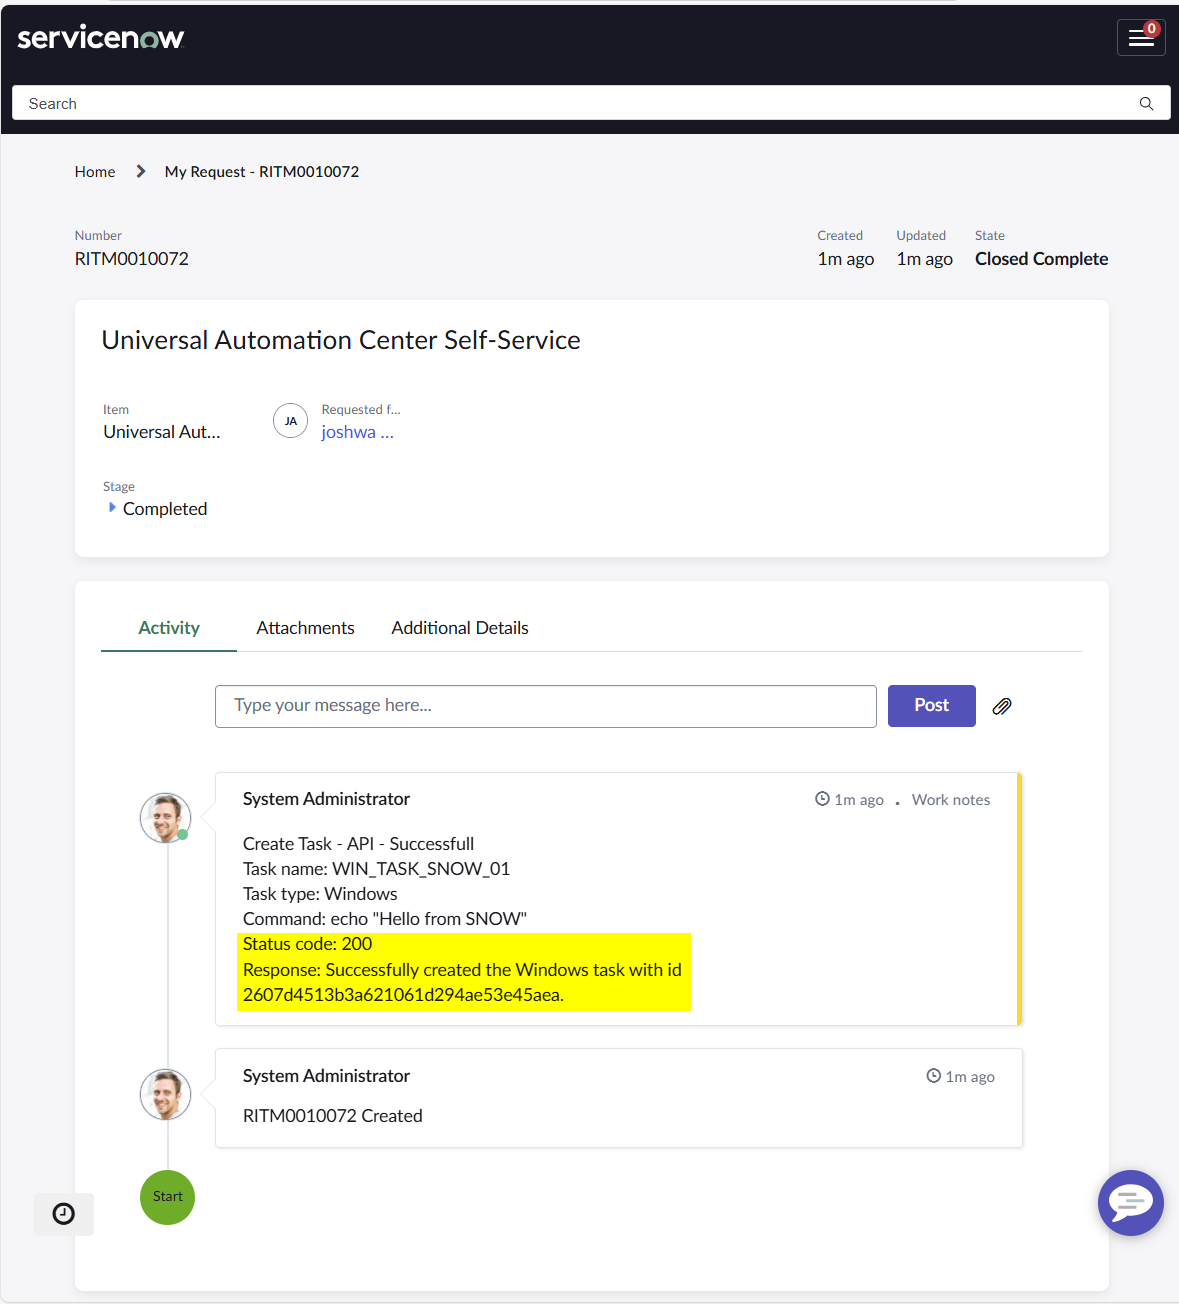Click the Post button
This screenshot has height=1304, width=1179.
click(x=931, y=706)
